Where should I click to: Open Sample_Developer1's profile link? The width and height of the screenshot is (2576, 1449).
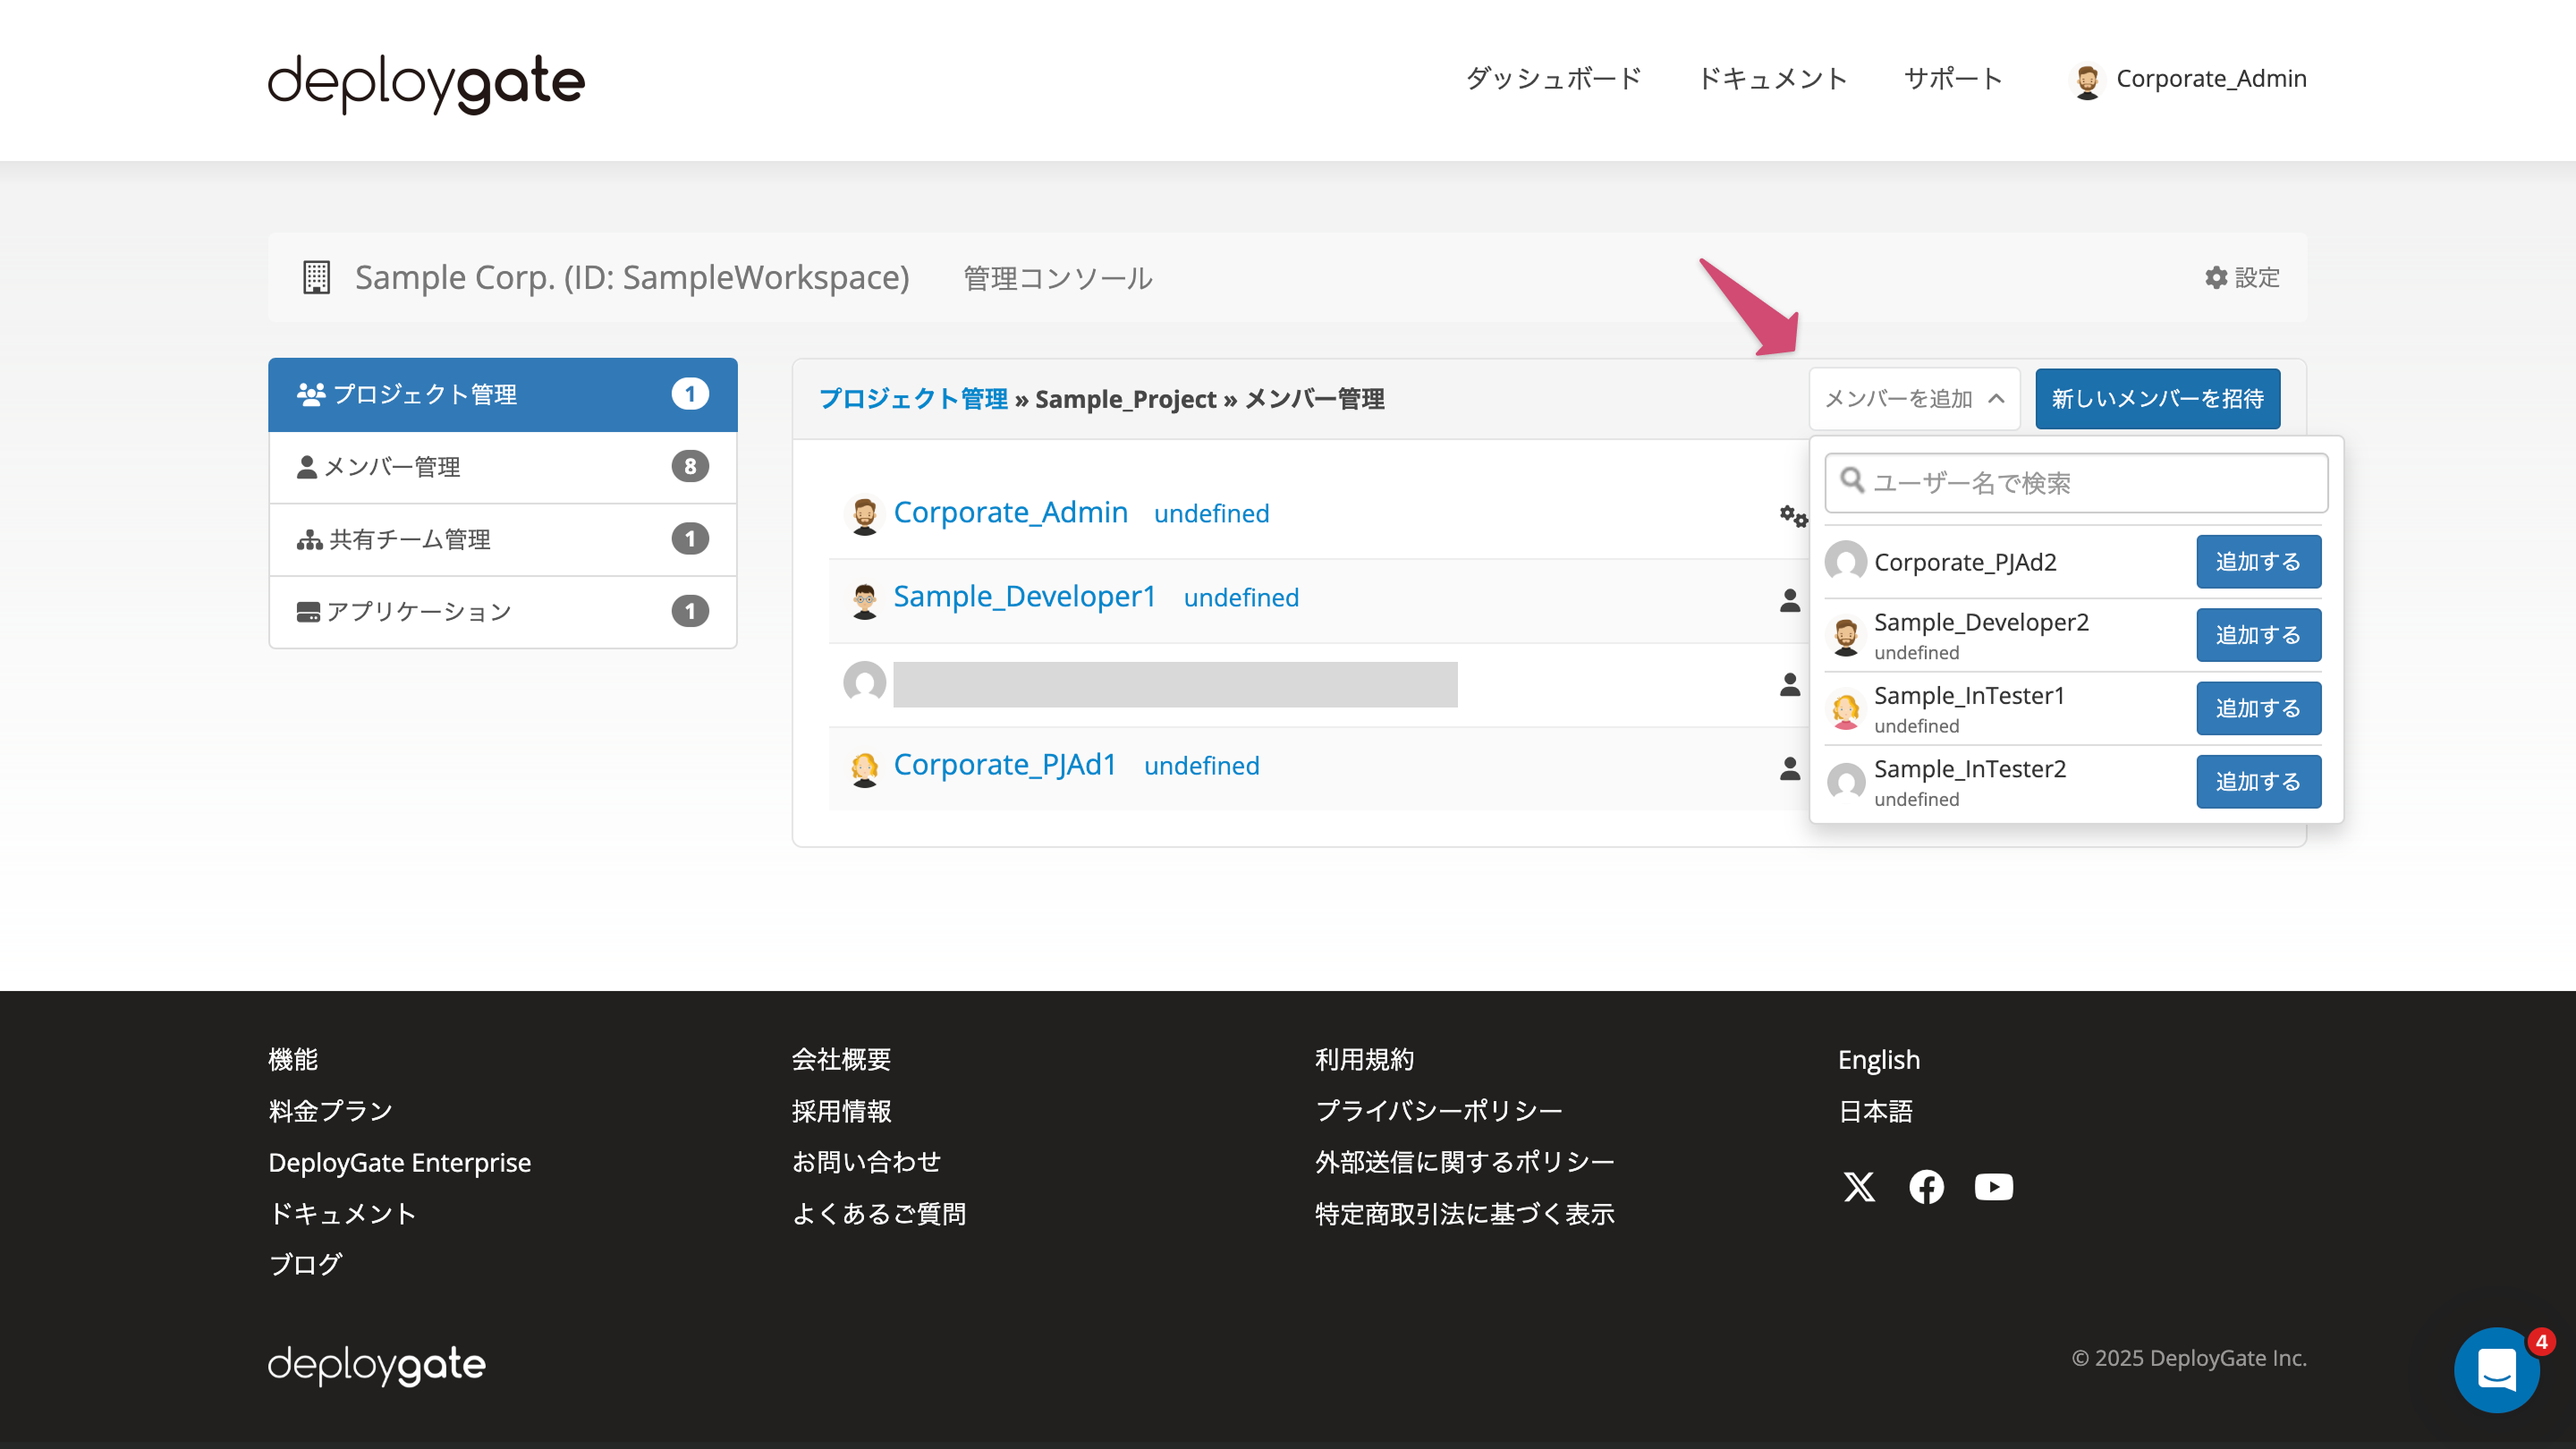pos(1025,596)
